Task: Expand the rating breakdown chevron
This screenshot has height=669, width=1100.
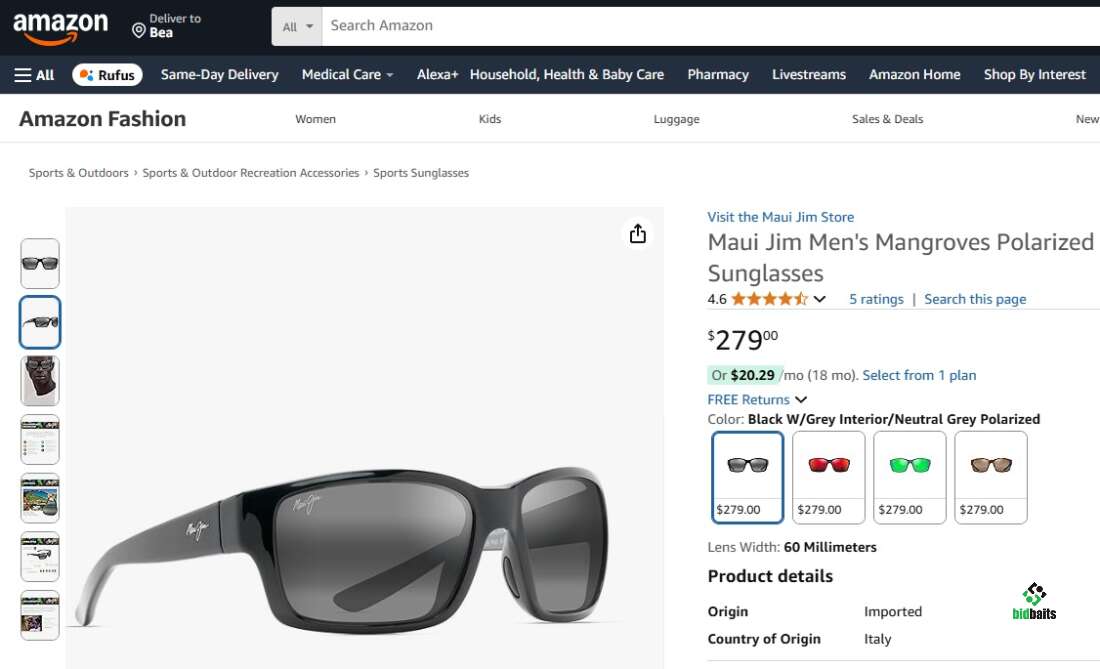Action: coord(819,299)
